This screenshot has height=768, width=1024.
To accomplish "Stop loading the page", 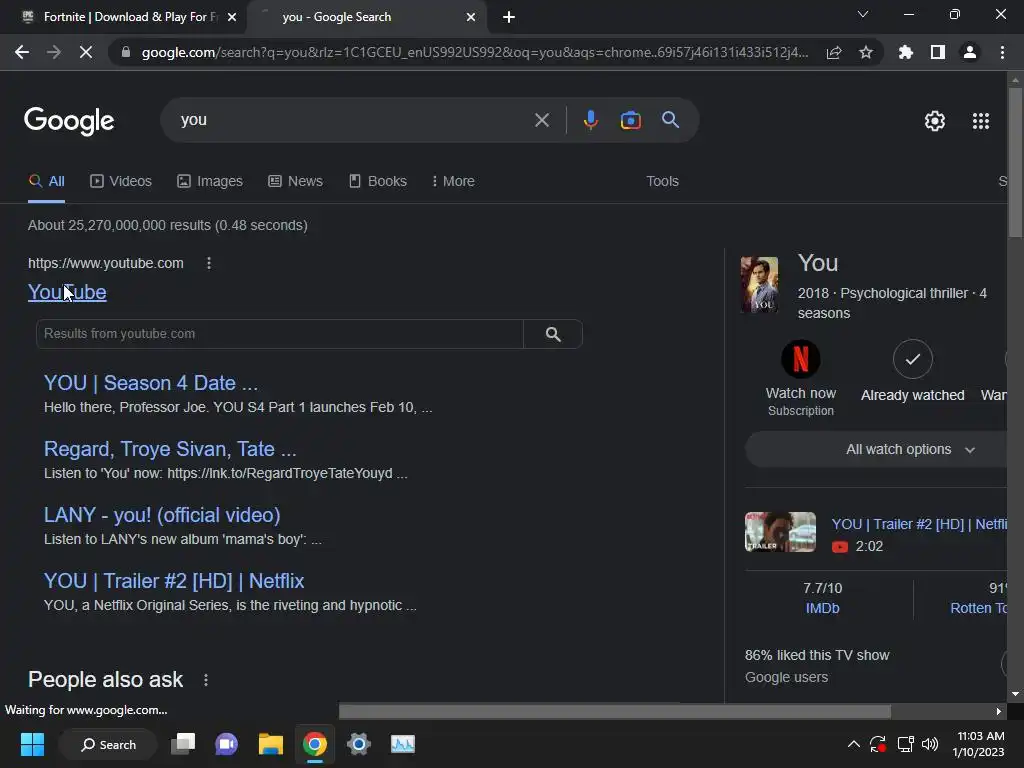I will [x=86, y=52].
